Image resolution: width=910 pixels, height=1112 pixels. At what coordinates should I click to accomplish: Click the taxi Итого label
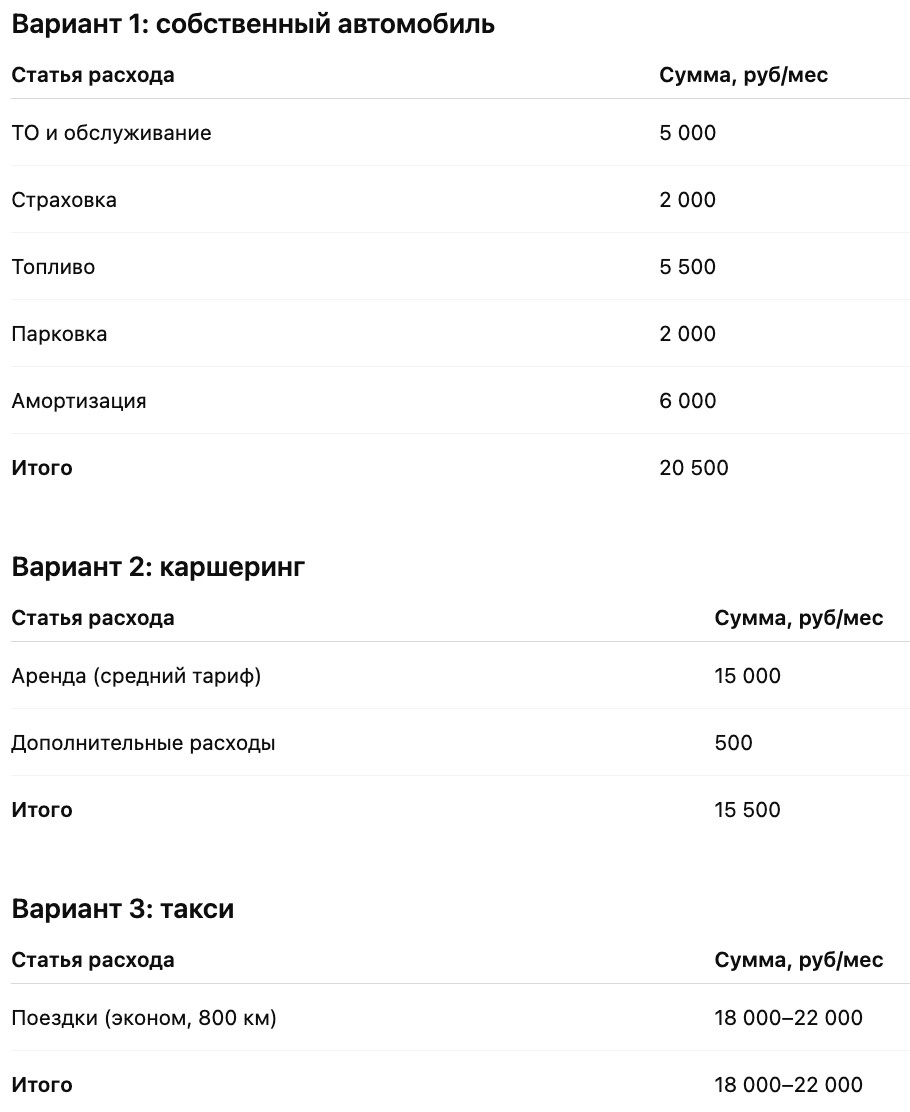pyautogui.click(x=42, y=1085)
